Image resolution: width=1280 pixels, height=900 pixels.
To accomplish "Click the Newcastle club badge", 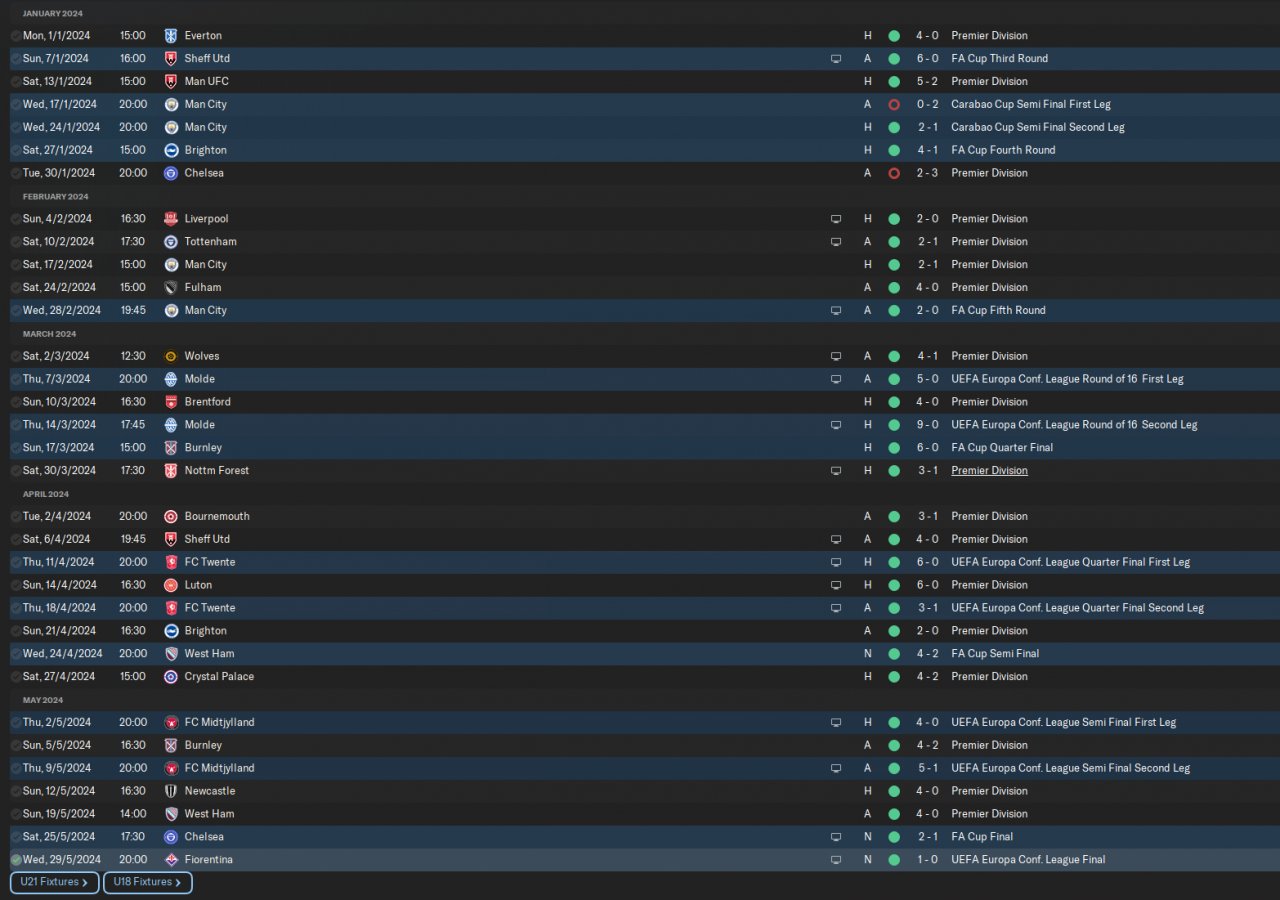I will click(x=171, y=791).
